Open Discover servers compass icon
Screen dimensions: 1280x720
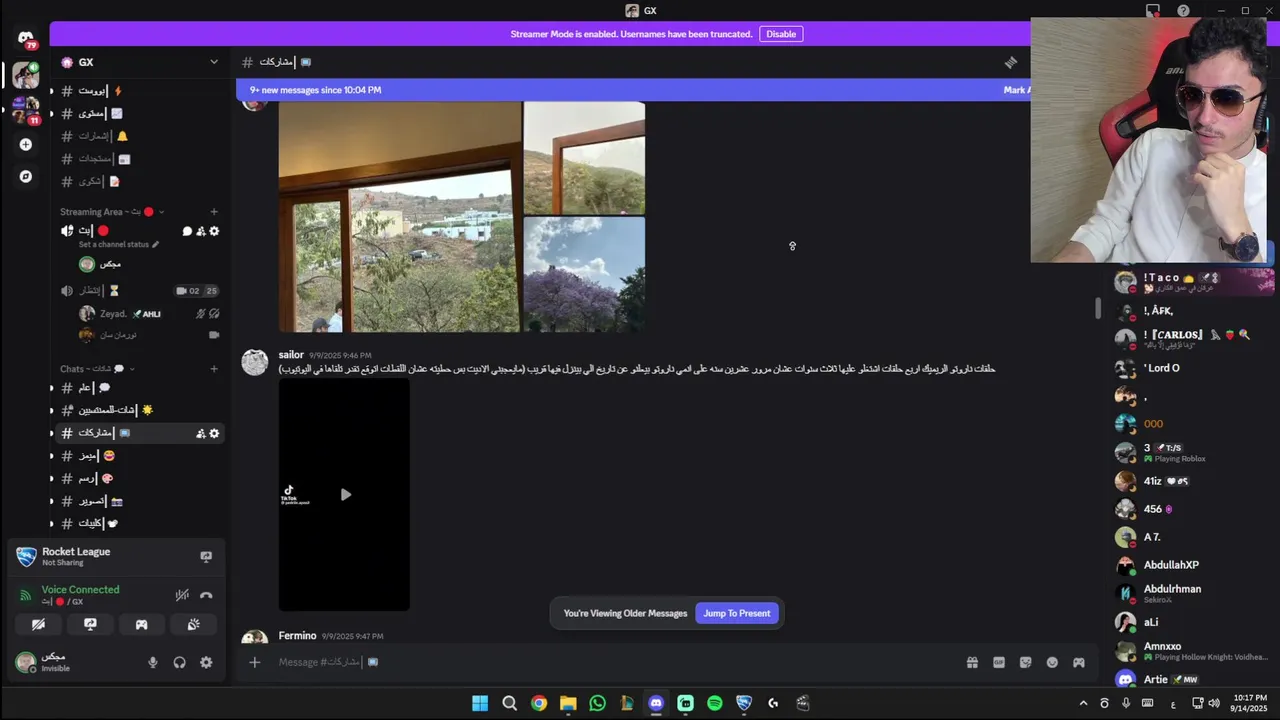click(26, 176)
